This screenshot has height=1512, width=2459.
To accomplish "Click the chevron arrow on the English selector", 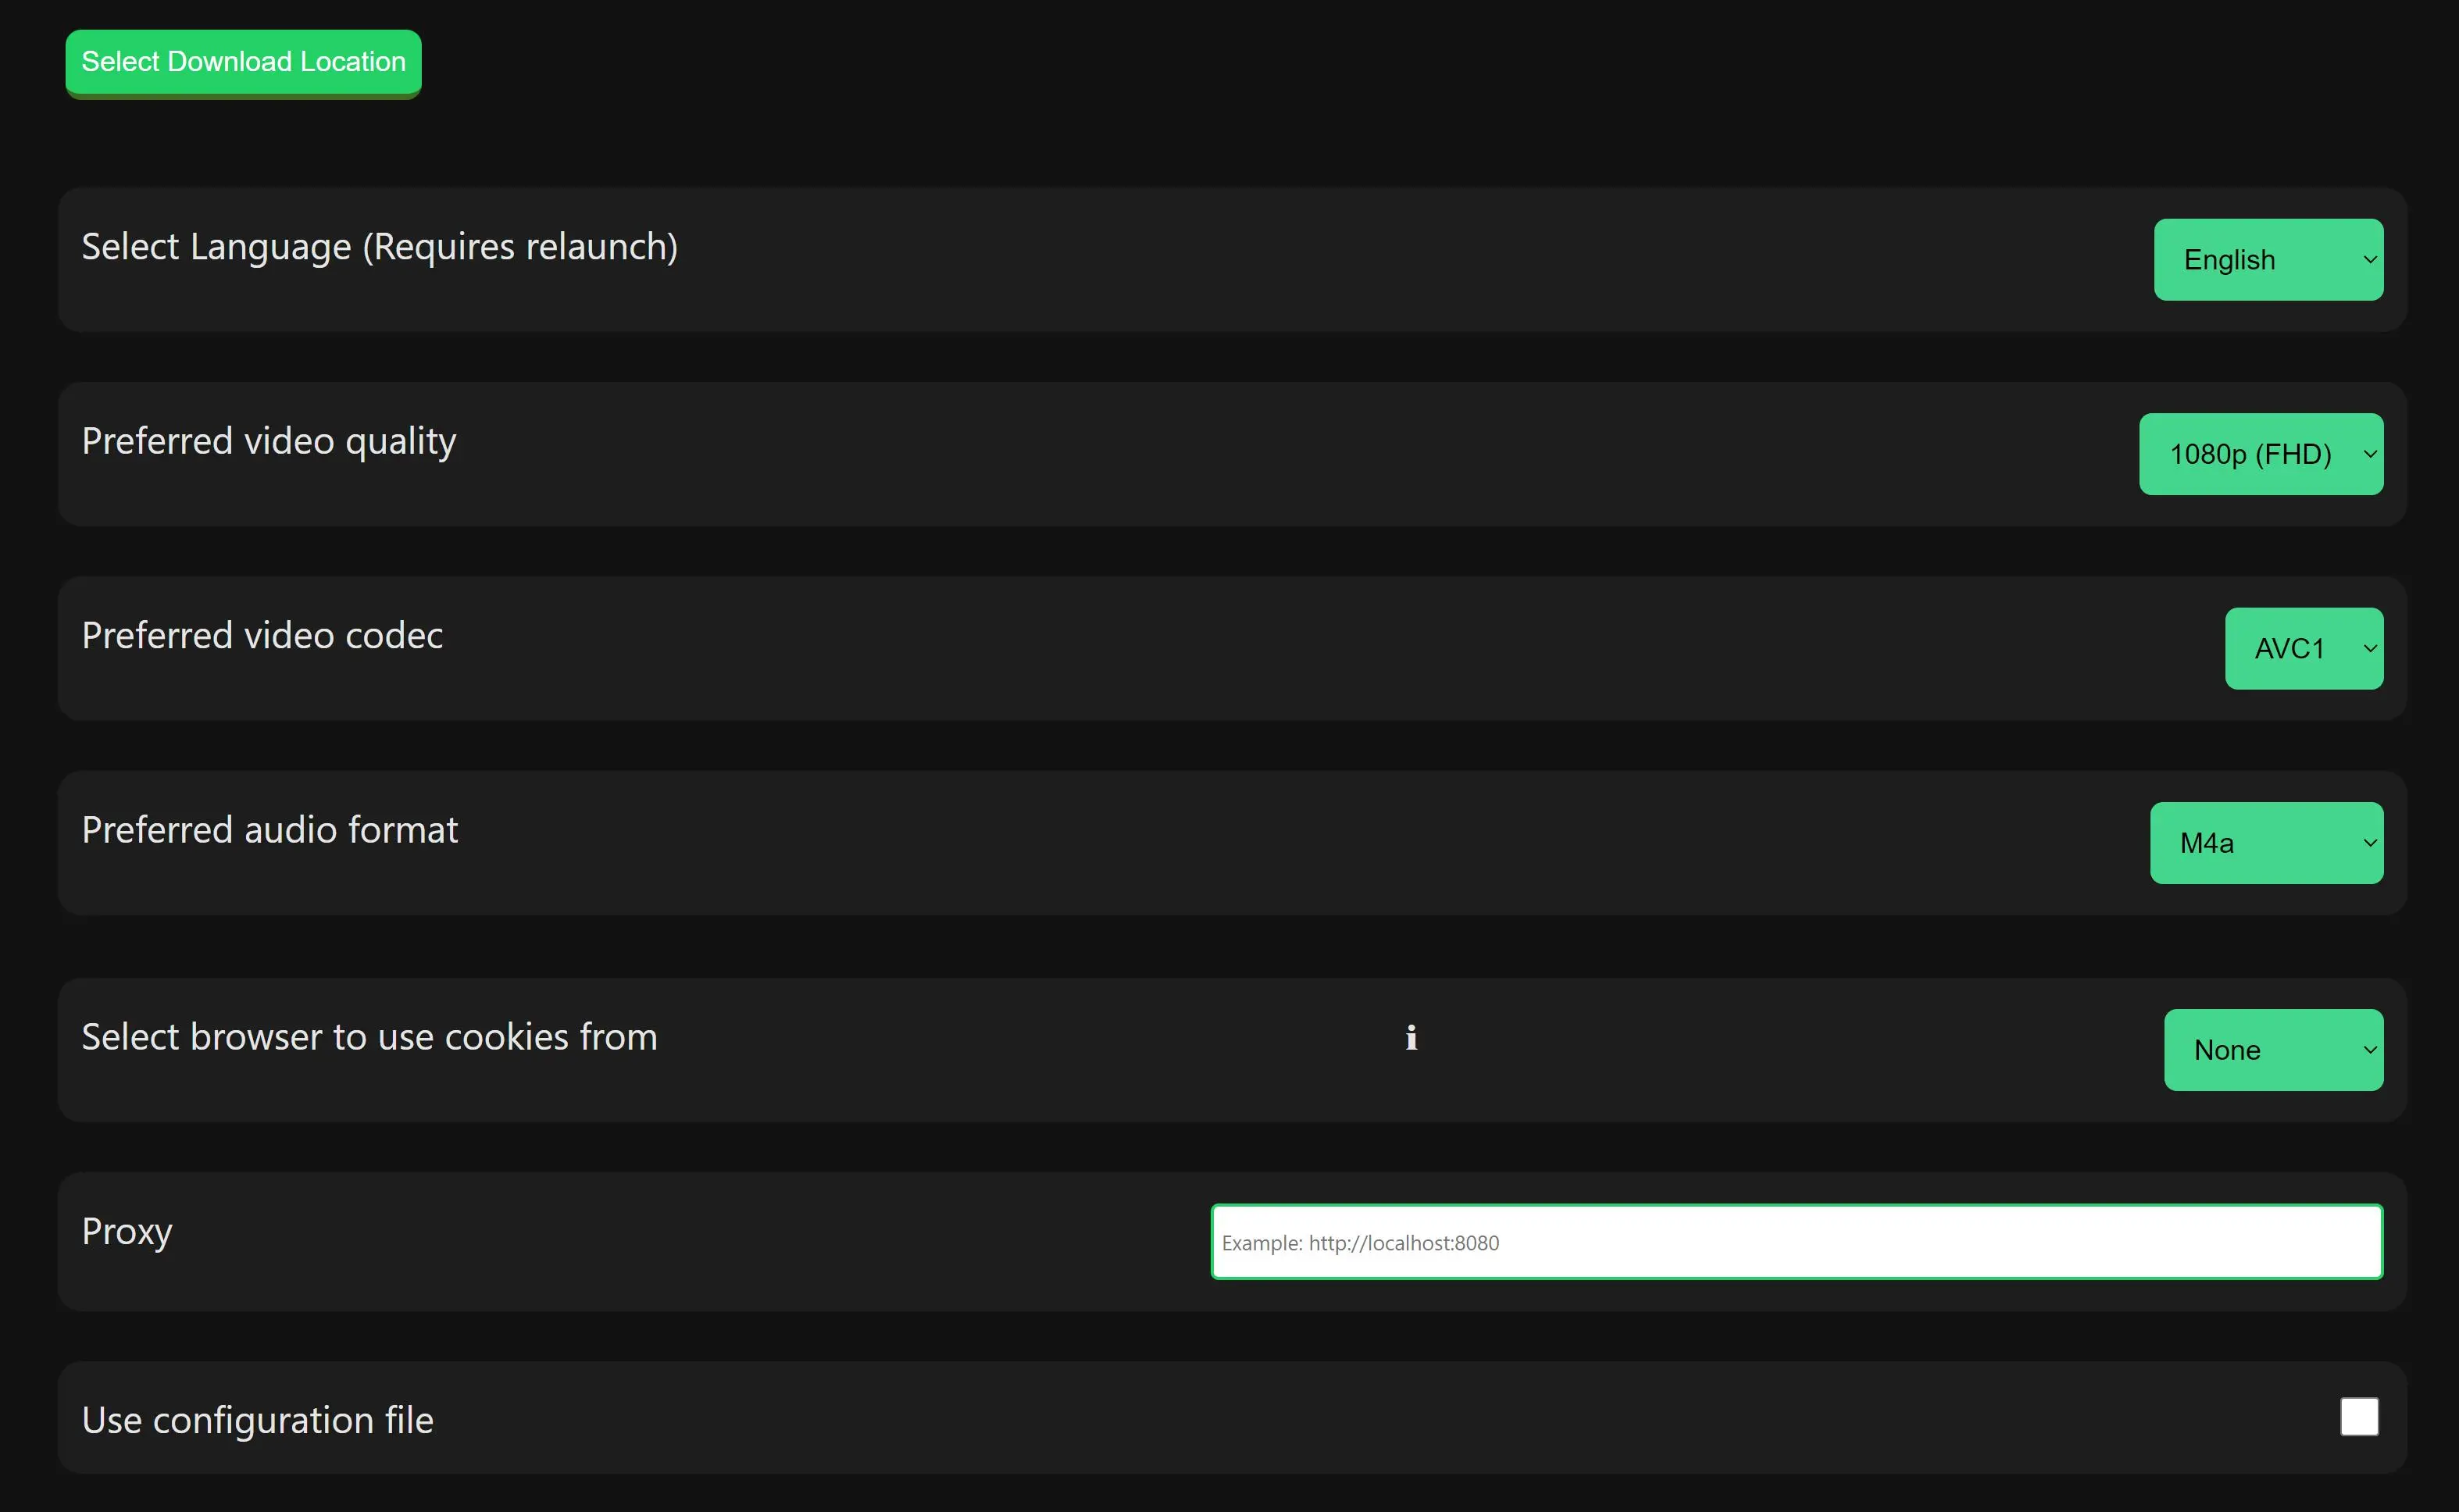I will tap(2369, 260).
